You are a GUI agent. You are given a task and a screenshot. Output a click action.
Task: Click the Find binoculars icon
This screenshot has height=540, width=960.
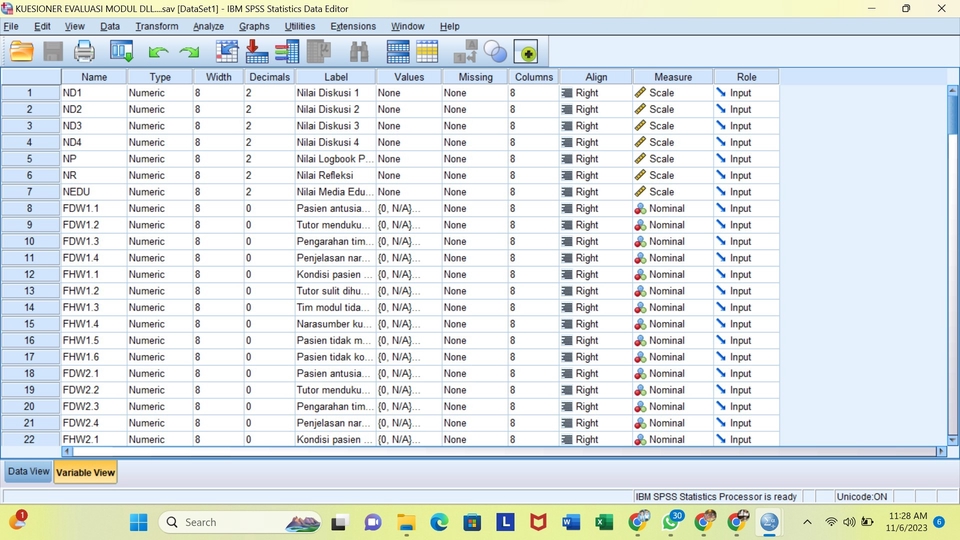coord(359,51)
